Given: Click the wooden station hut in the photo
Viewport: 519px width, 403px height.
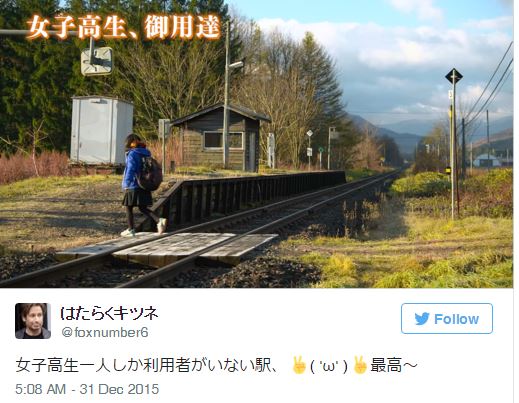Looking at the screenshot, I should tap(220, 138).
